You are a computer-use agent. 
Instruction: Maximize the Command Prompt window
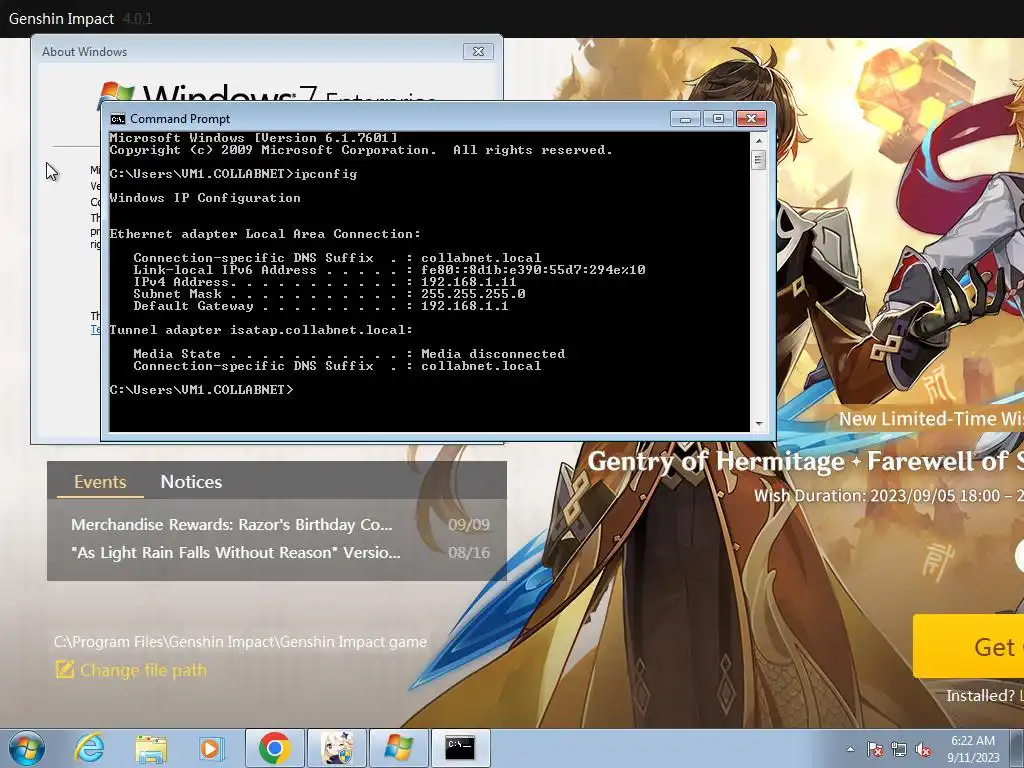718,118
